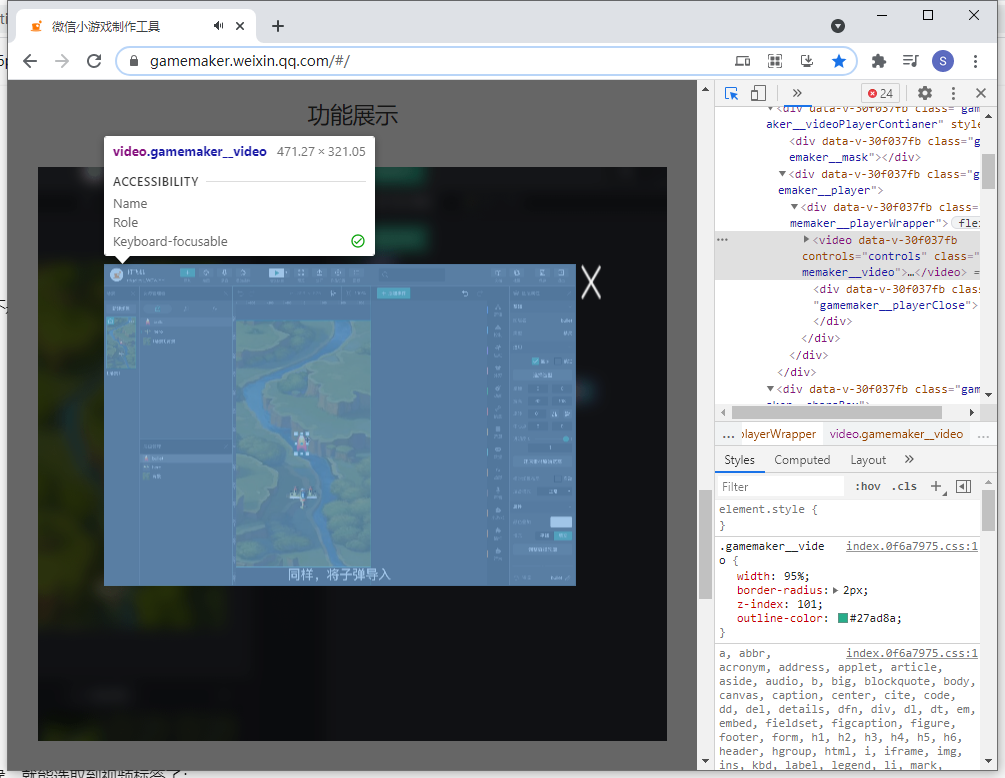Image resolution: width=1005 pixels, height=778 pixels.
Task: Click the install app download icon
Action: coord(807,61)
